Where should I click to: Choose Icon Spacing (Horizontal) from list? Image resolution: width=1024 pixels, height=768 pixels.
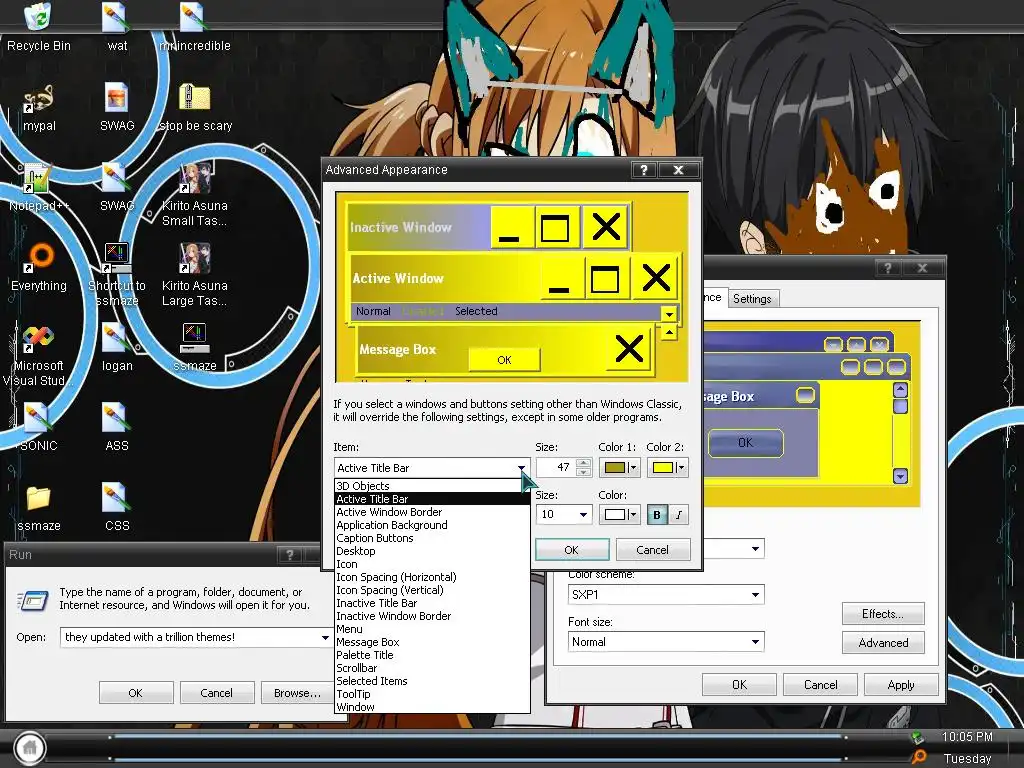(432, 577)
